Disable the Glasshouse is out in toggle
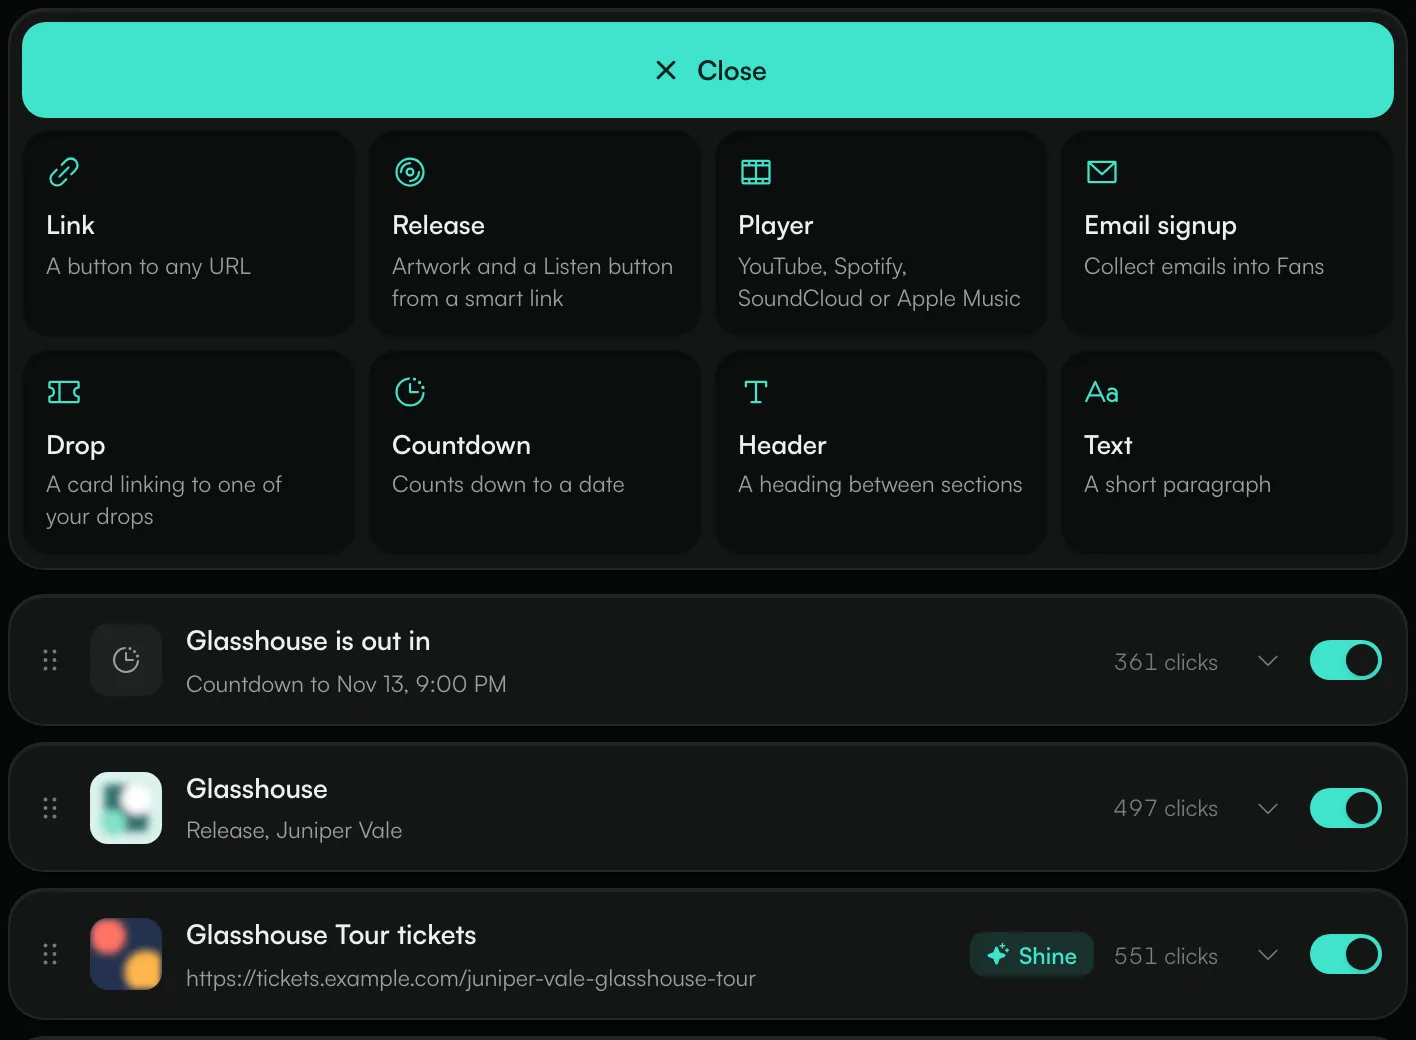Image resolution: width=1416 pixels, height=1040 pixels. (1346, 660)
